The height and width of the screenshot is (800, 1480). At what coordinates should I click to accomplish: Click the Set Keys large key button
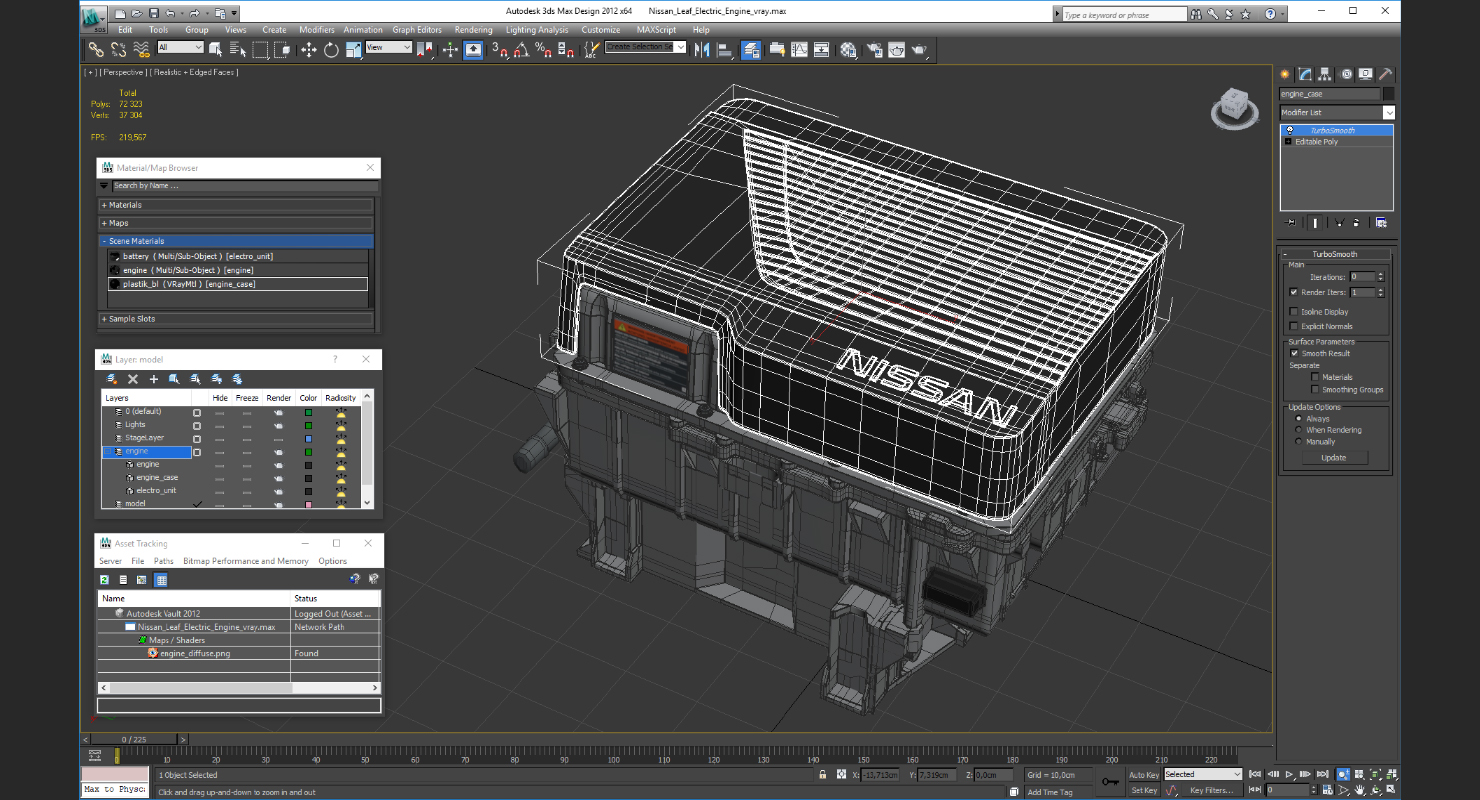point(1110,781)
